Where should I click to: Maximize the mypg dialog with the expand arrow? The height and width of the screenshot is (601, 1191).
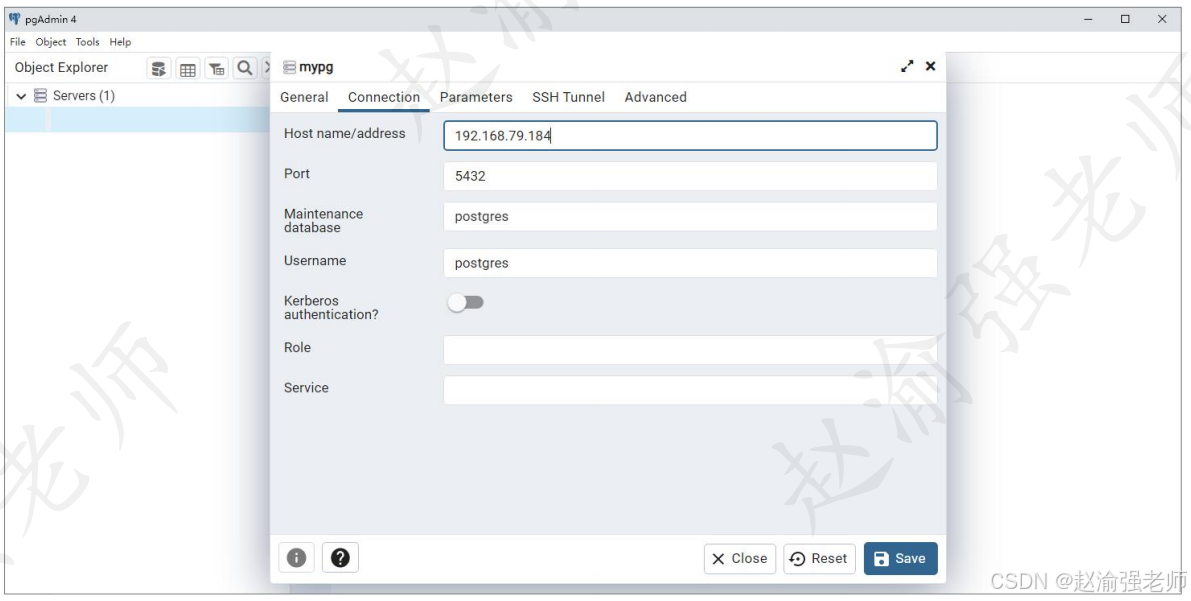907,66
